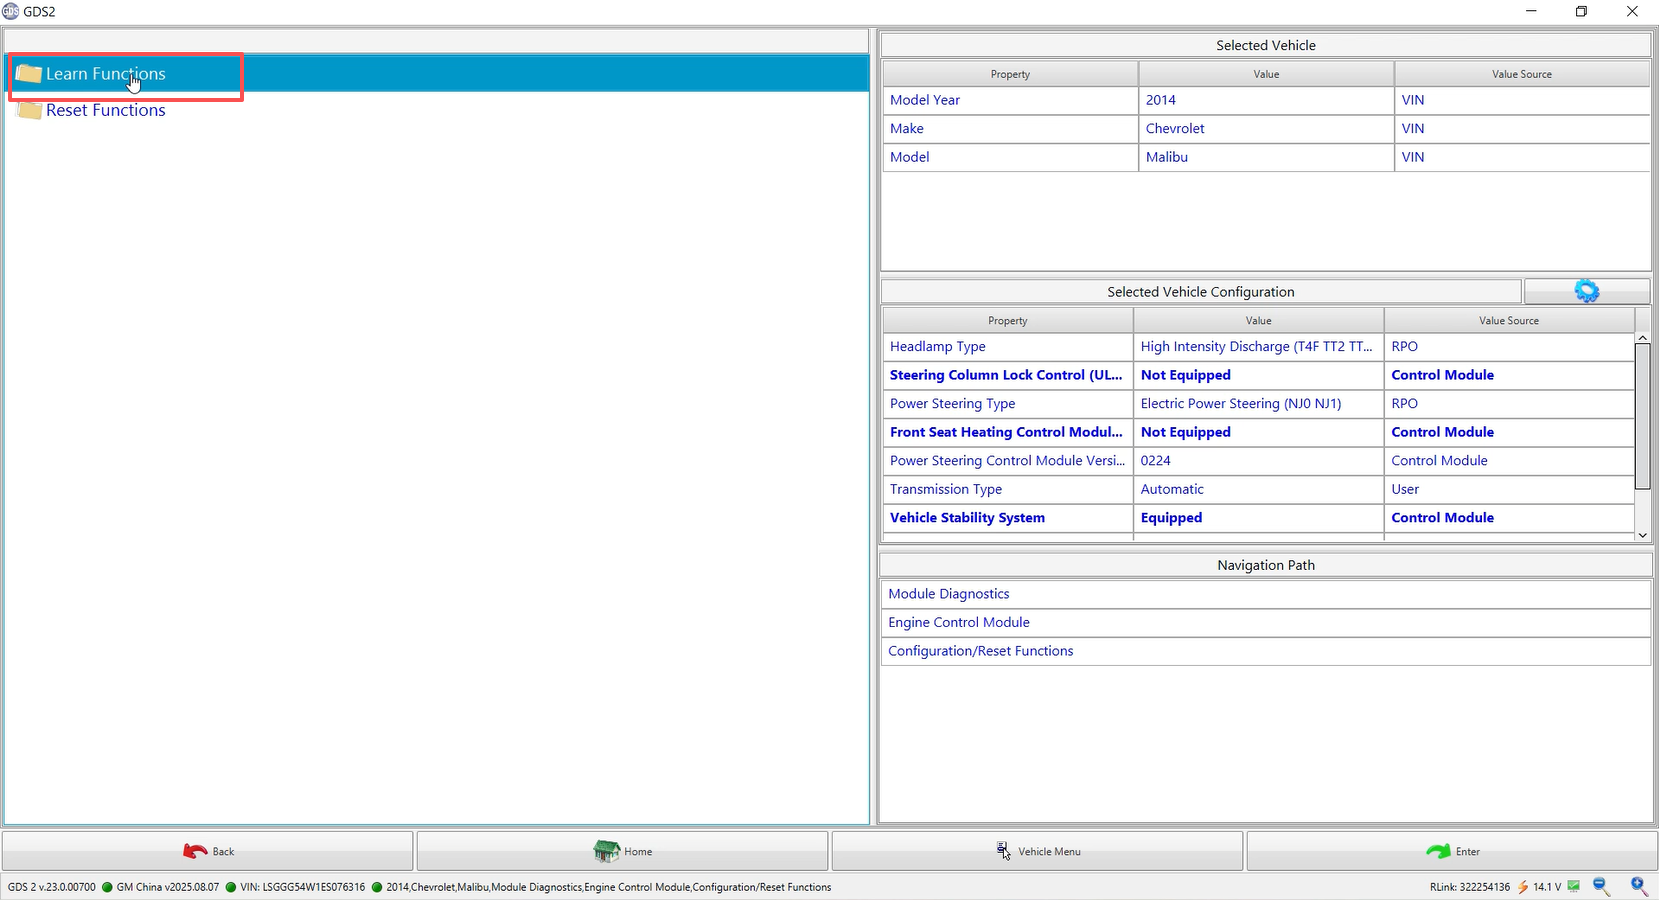
Task: Select the Headlamp Type property row
Action: 938,347
